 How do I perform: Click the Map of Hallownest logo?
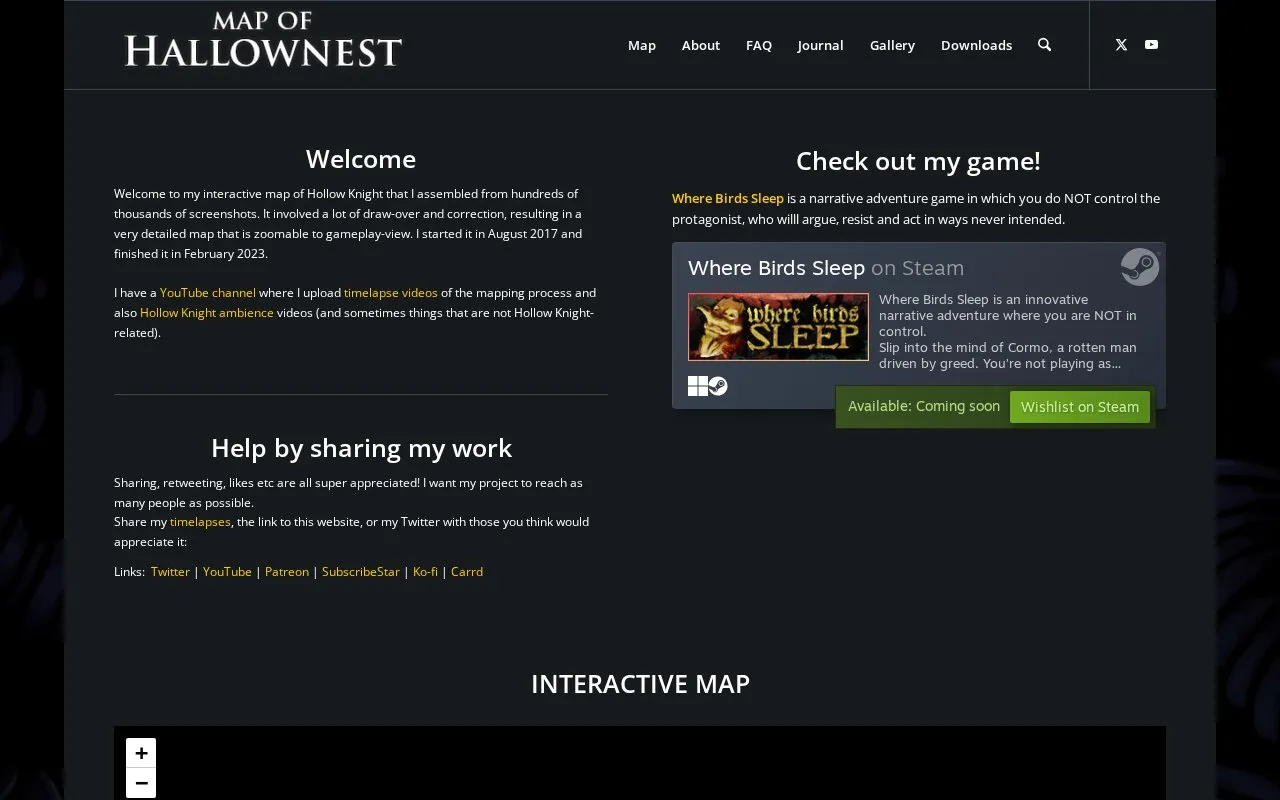coord(263,40)
